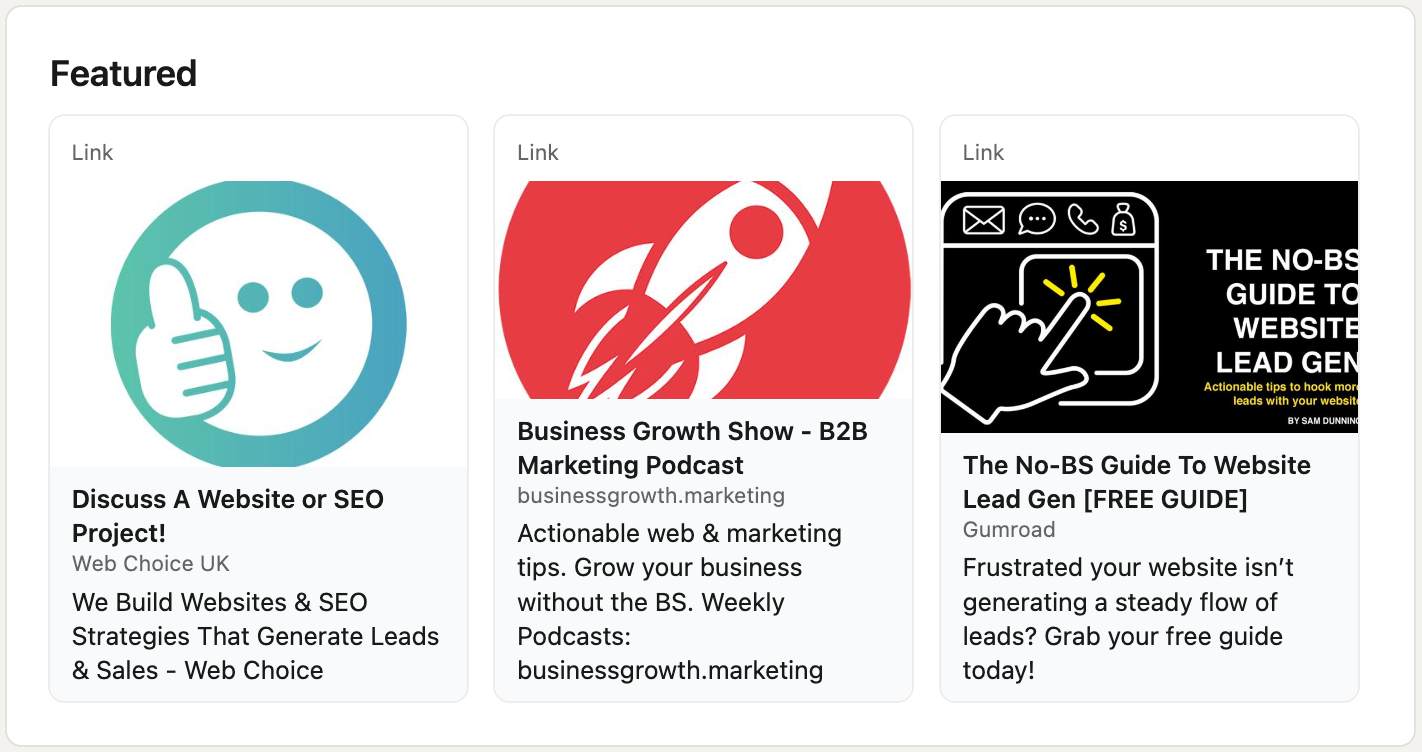
Task: Click the rocket thumbnail of the middle card
Action: coord(703,289)
